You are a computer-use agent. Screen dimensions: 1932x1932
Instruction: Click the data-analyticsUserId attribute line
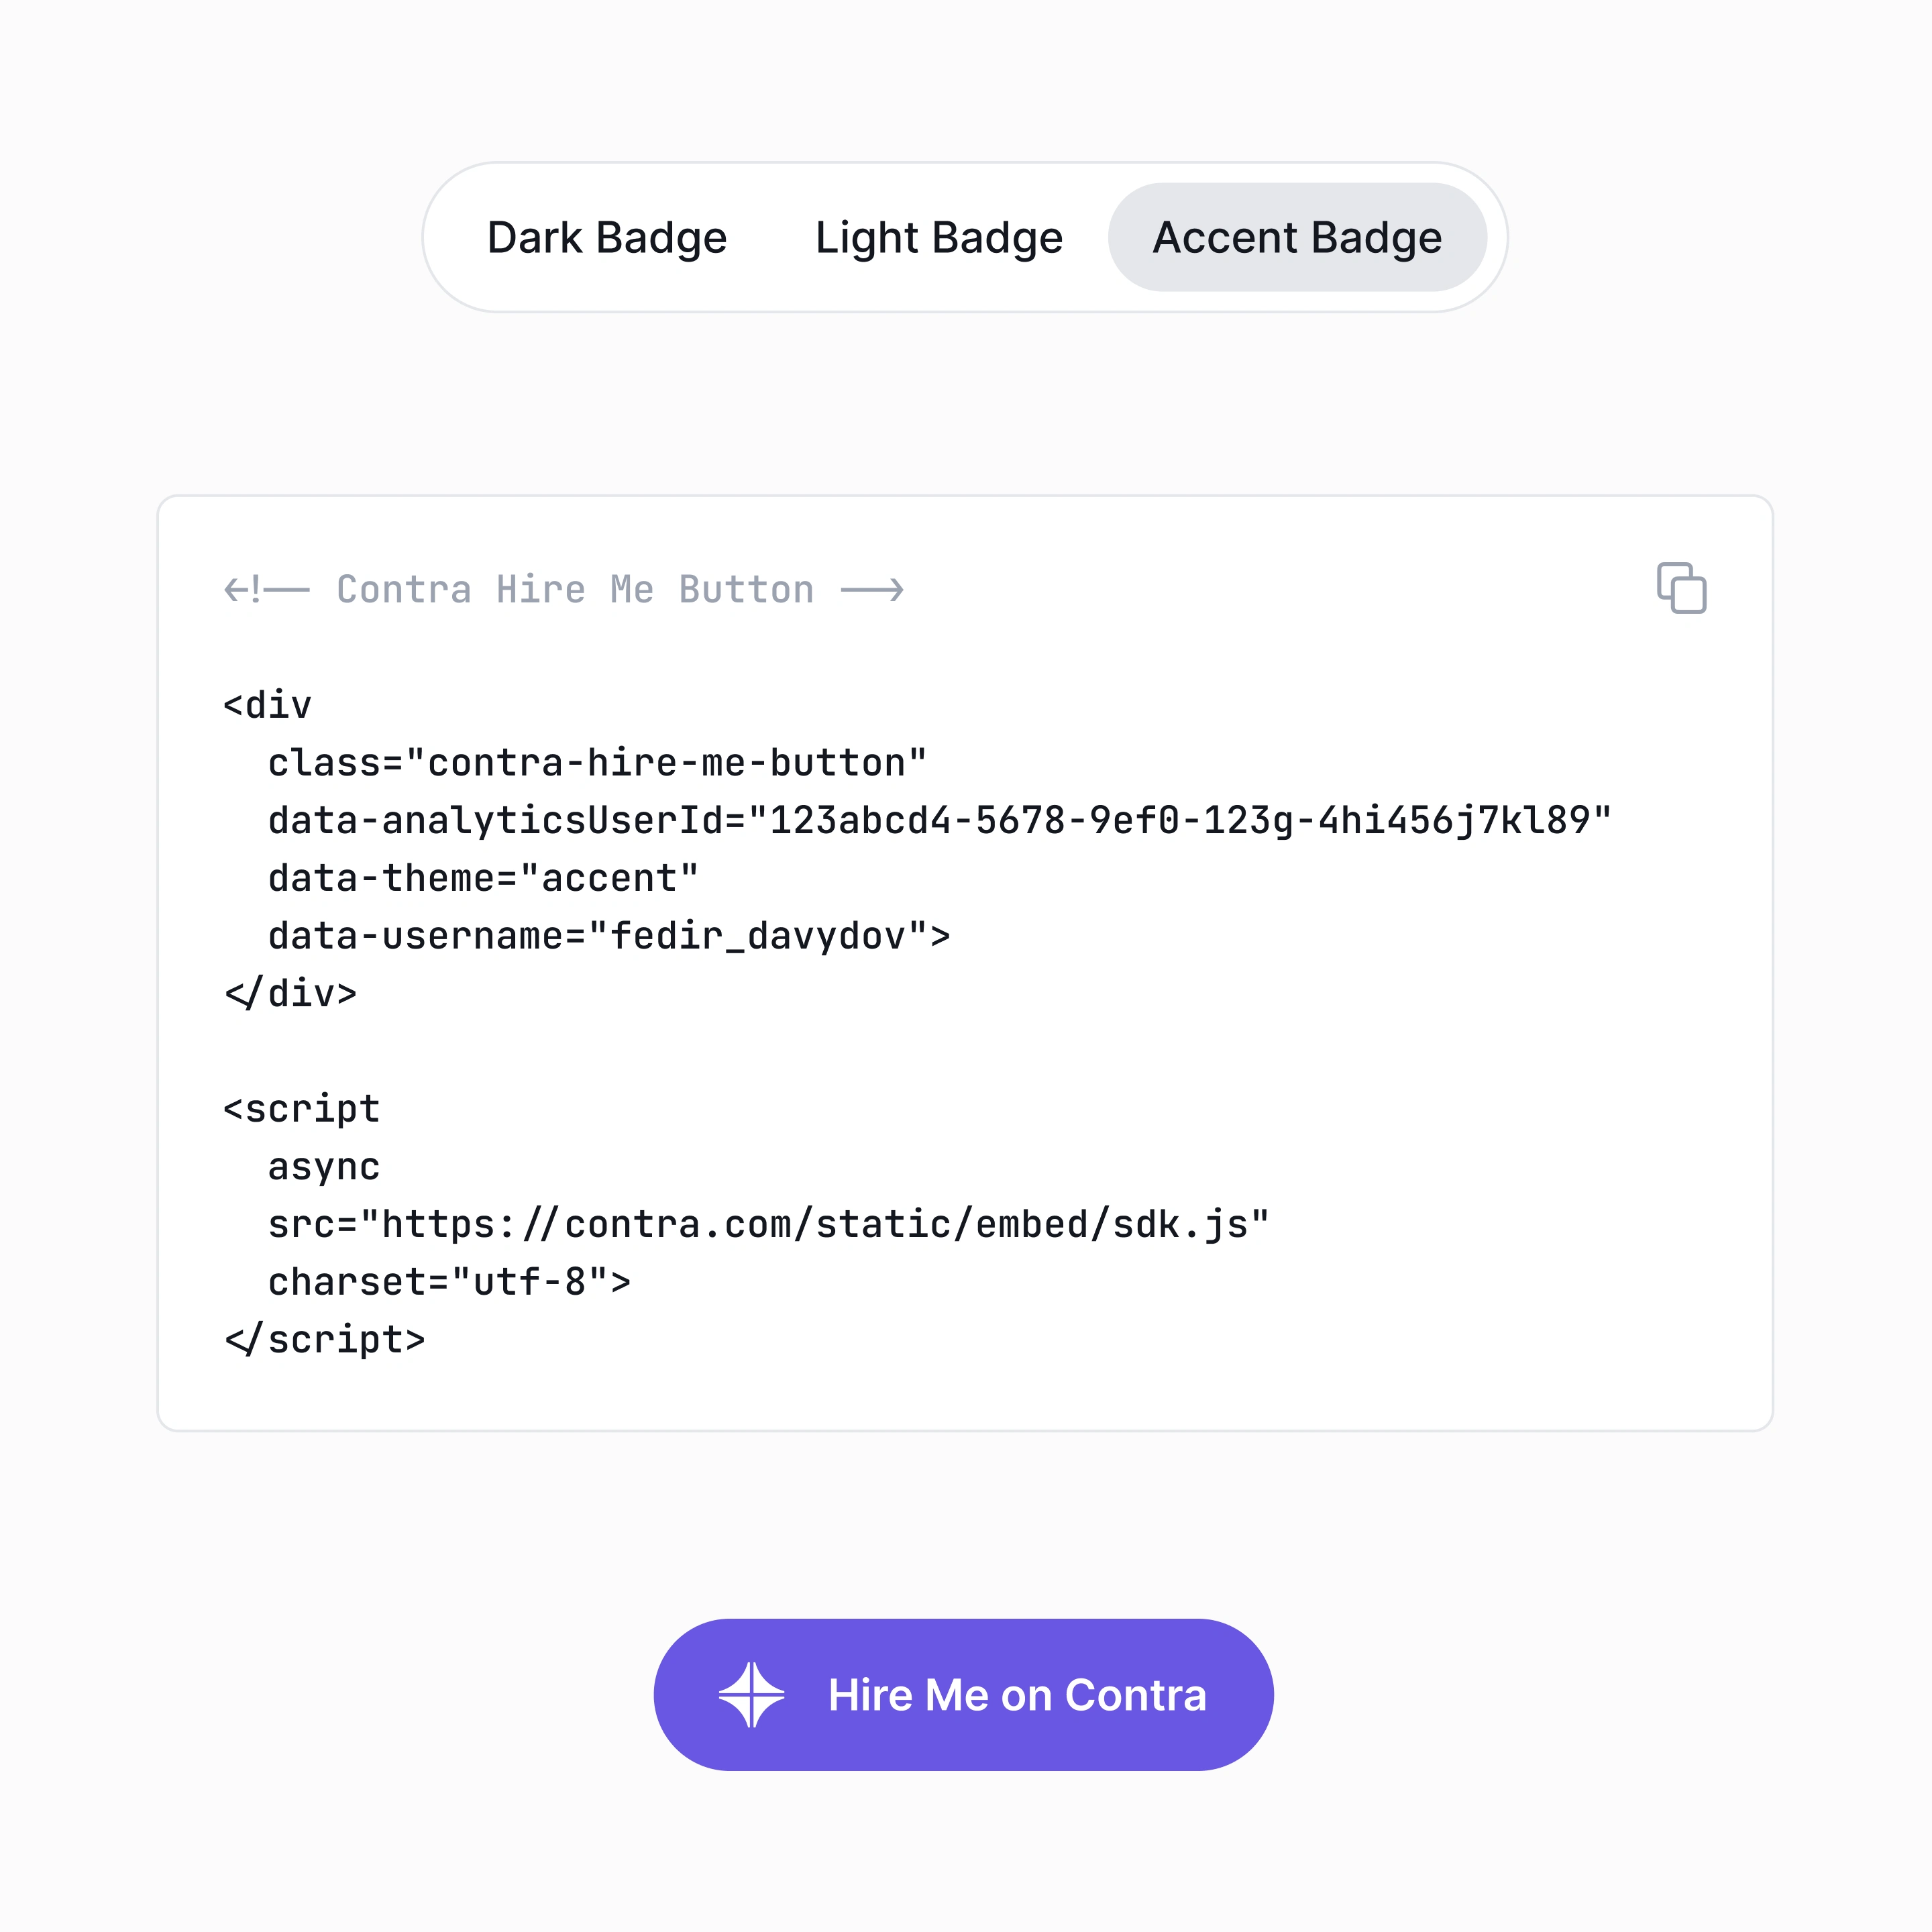pyautogui.click(x=939, y=821)
